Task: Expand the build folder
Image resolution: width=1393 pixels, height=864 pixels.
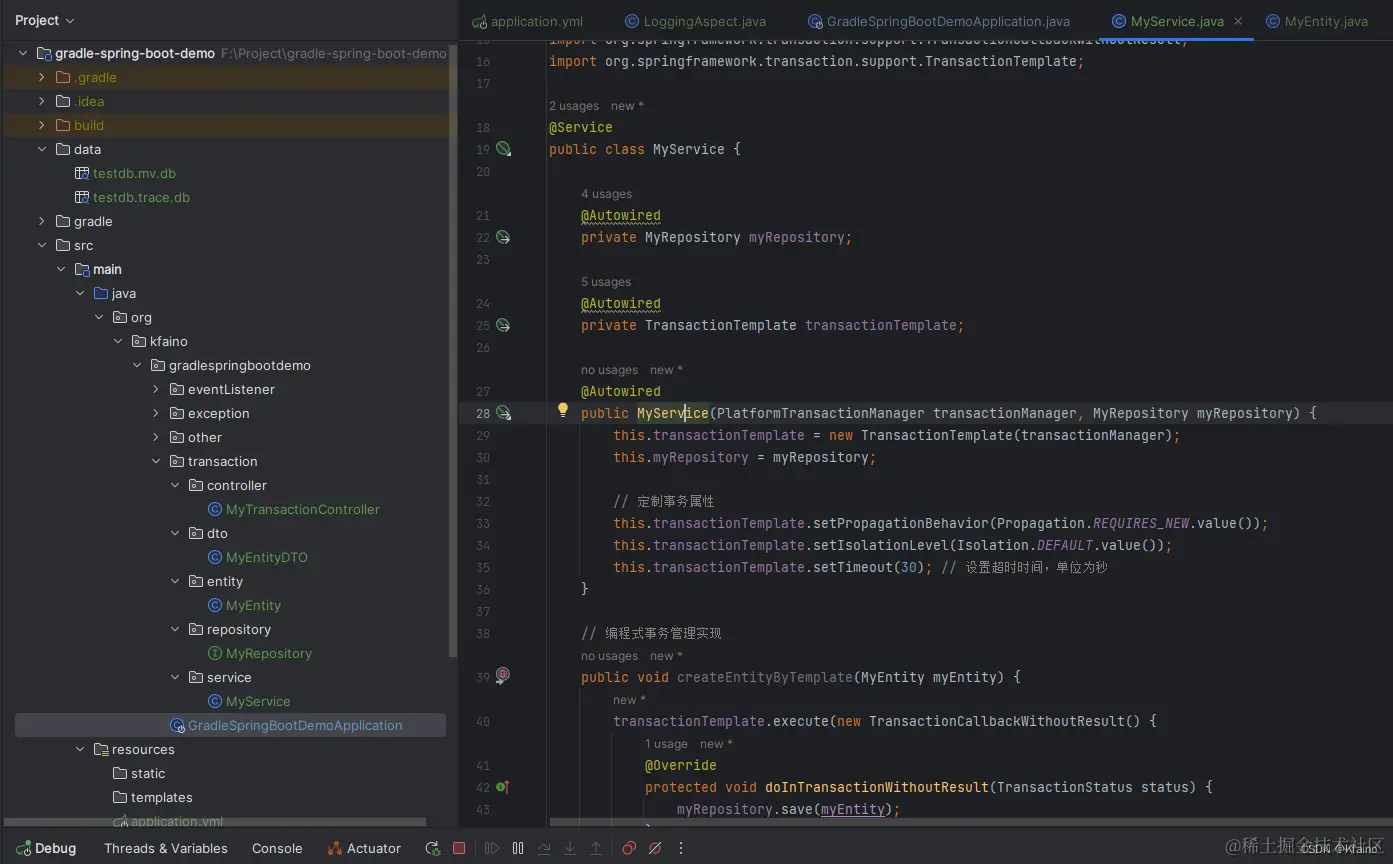Action: [x=41, y=125]
